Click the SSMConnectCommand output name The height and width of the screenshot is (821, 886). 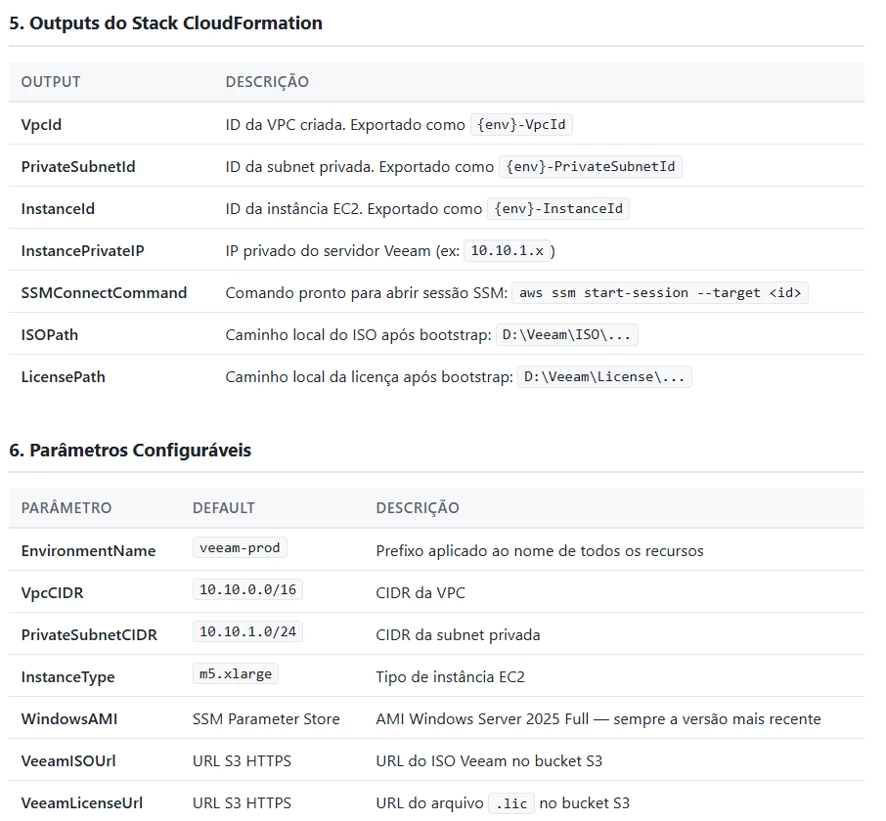point(104,293)
